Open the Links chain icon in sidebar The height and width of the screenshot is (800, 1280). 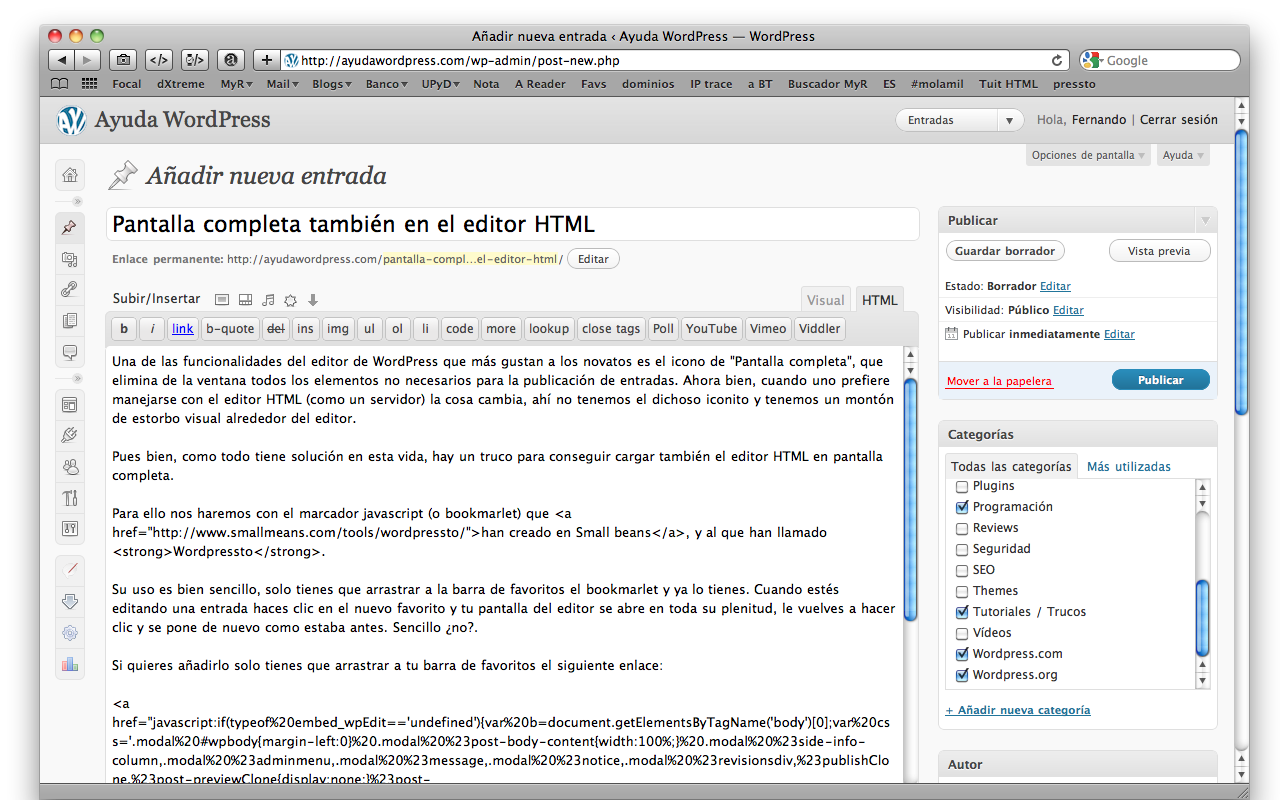69,290
